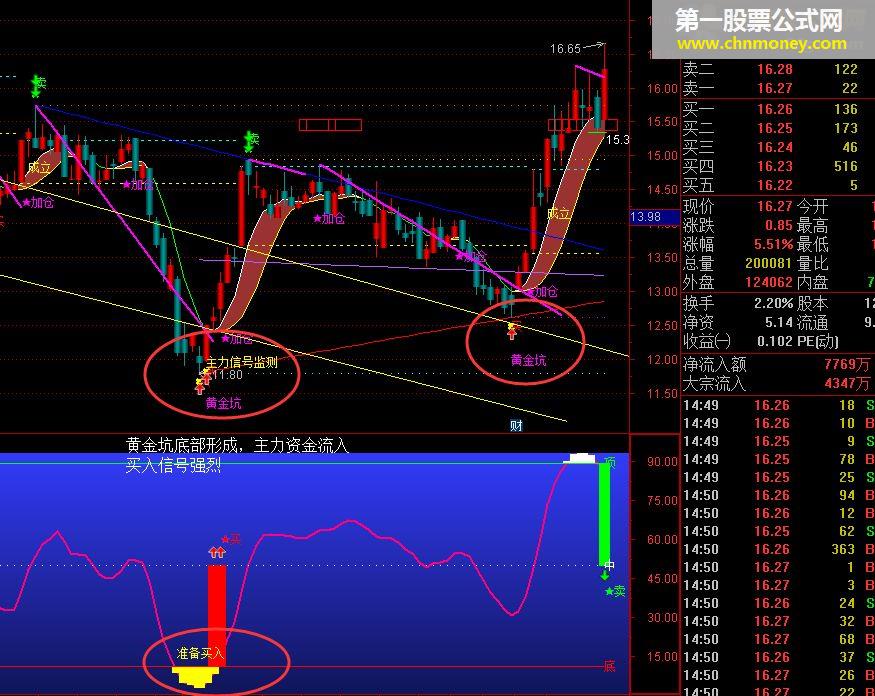875x696 pixels.
Task: Click the 今开 label
Action: pos(812,207)
